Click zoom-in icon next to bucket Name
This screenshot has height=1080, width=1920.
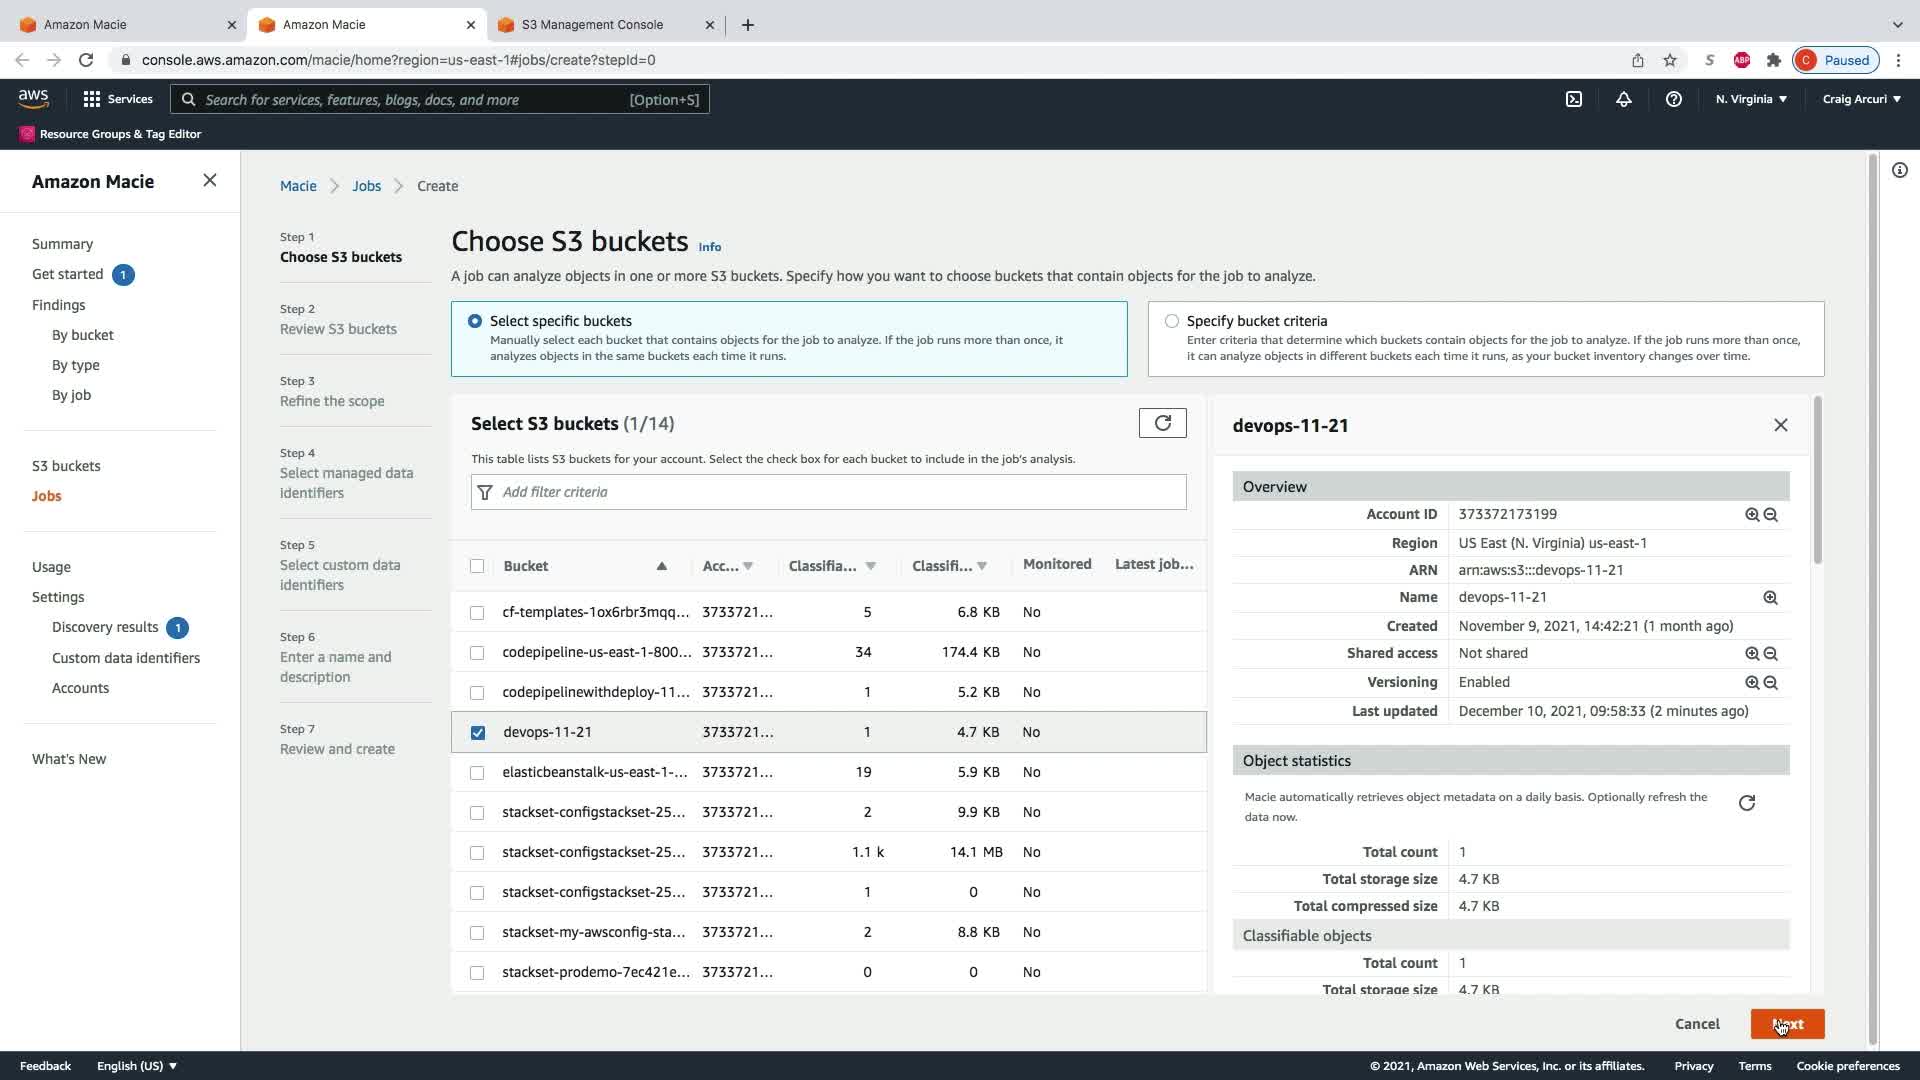1770,597
